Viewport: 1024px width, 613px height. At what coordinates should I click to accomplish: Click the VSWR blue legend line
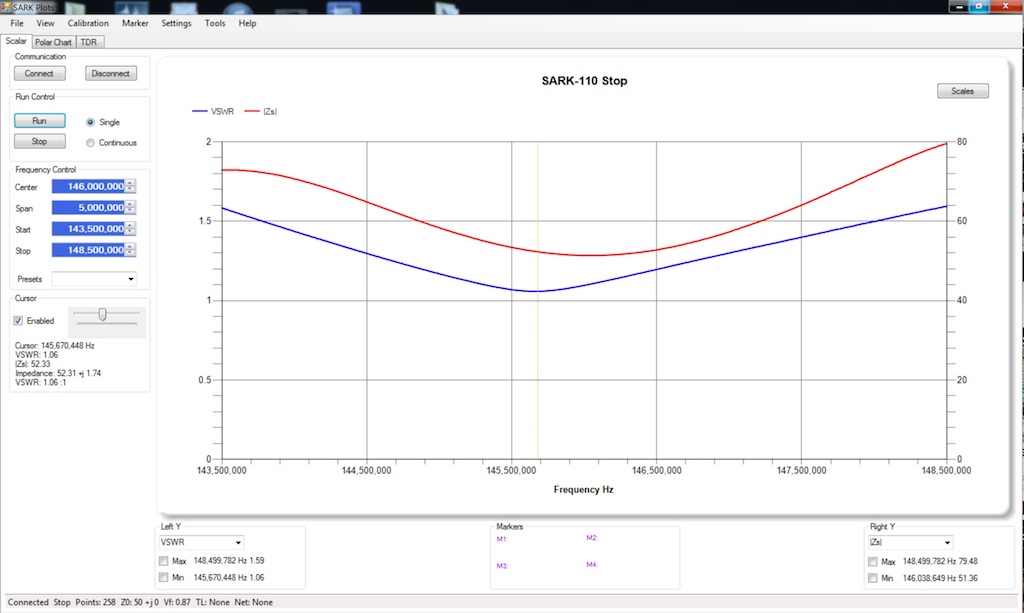click(199, 112)
